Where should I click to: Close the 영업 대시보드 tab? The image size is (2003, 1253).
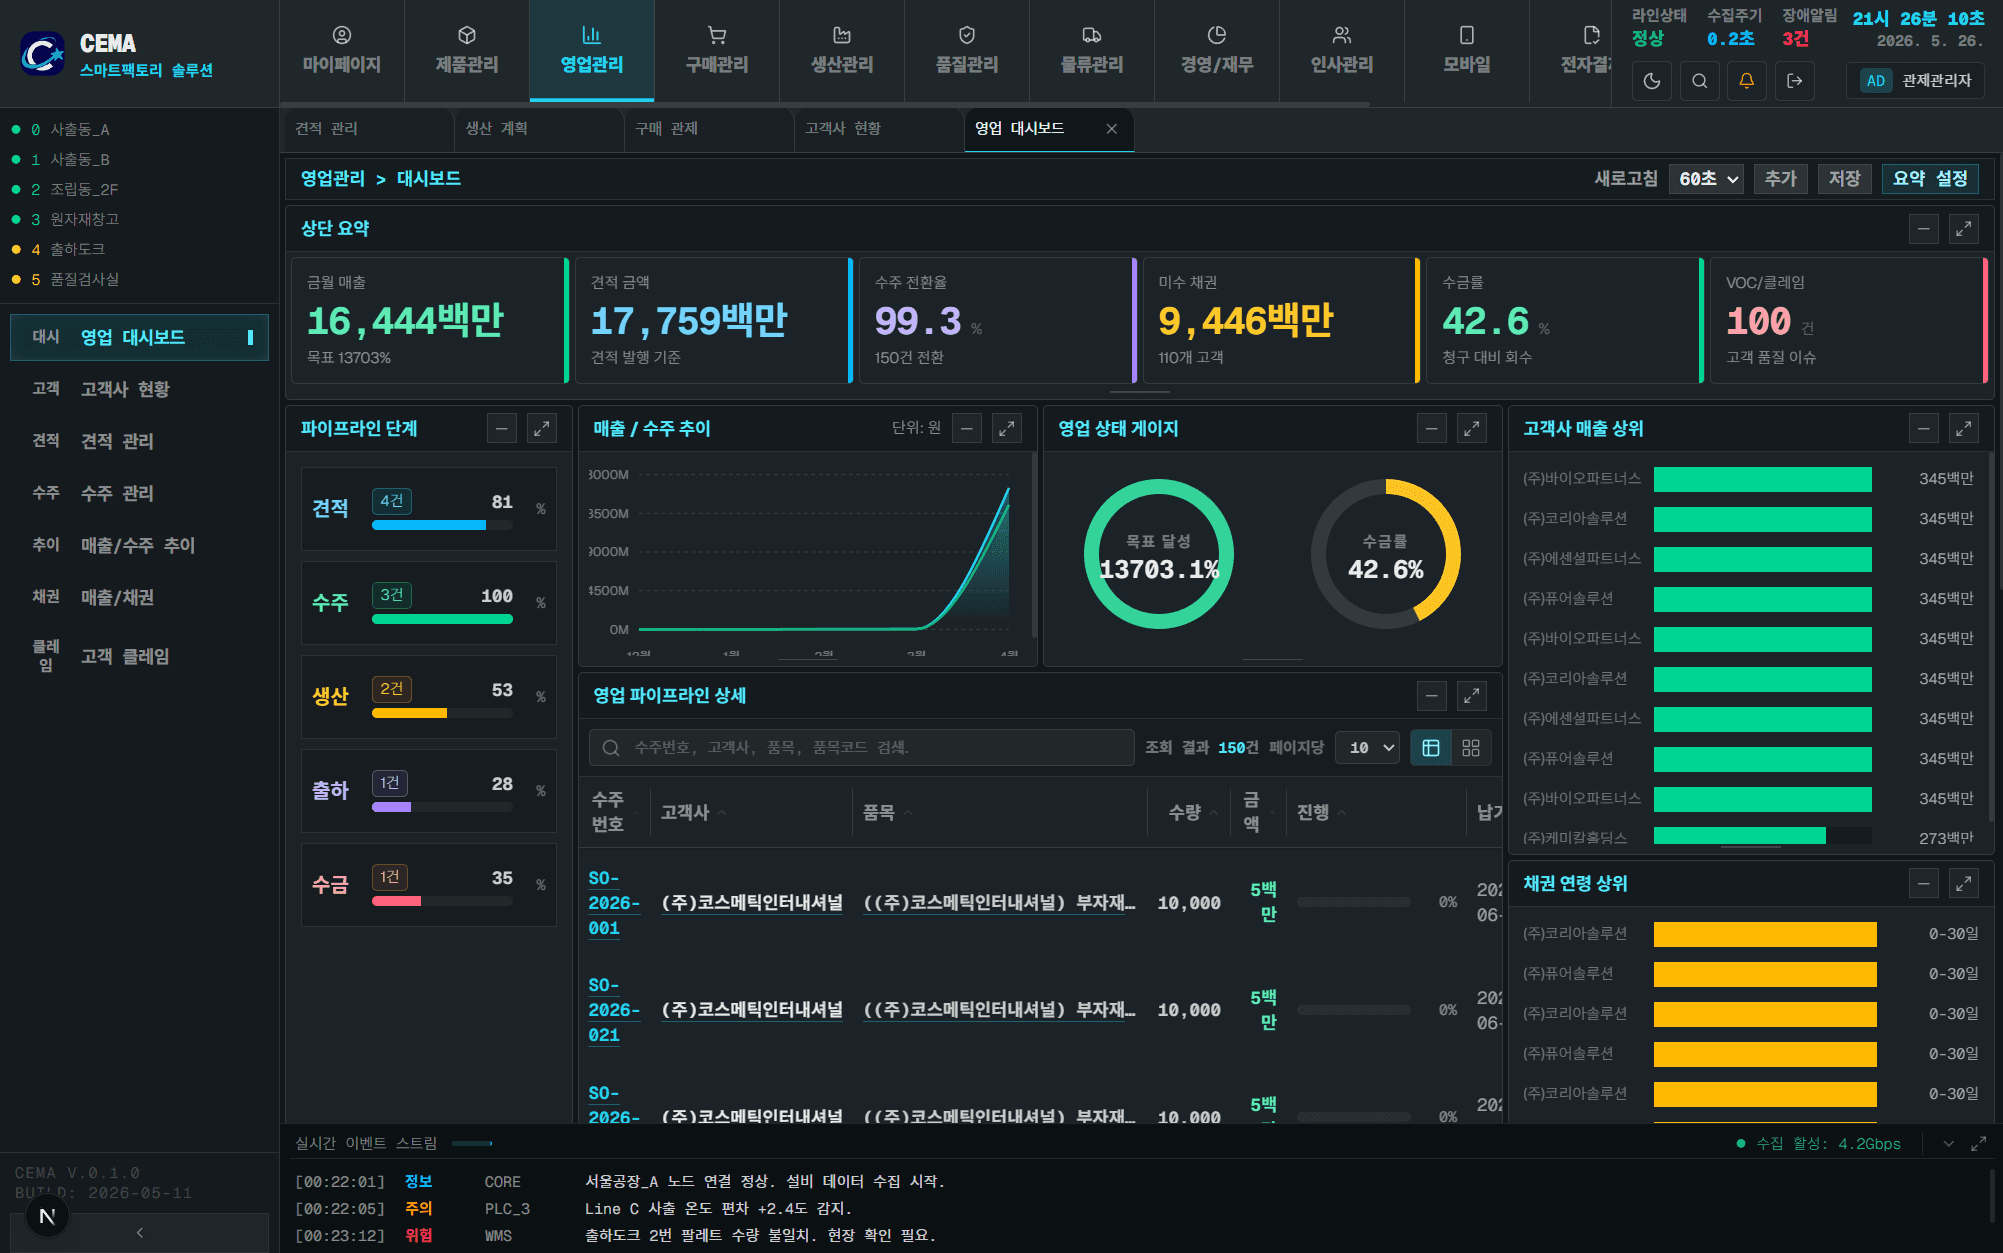coord(1111,129)
